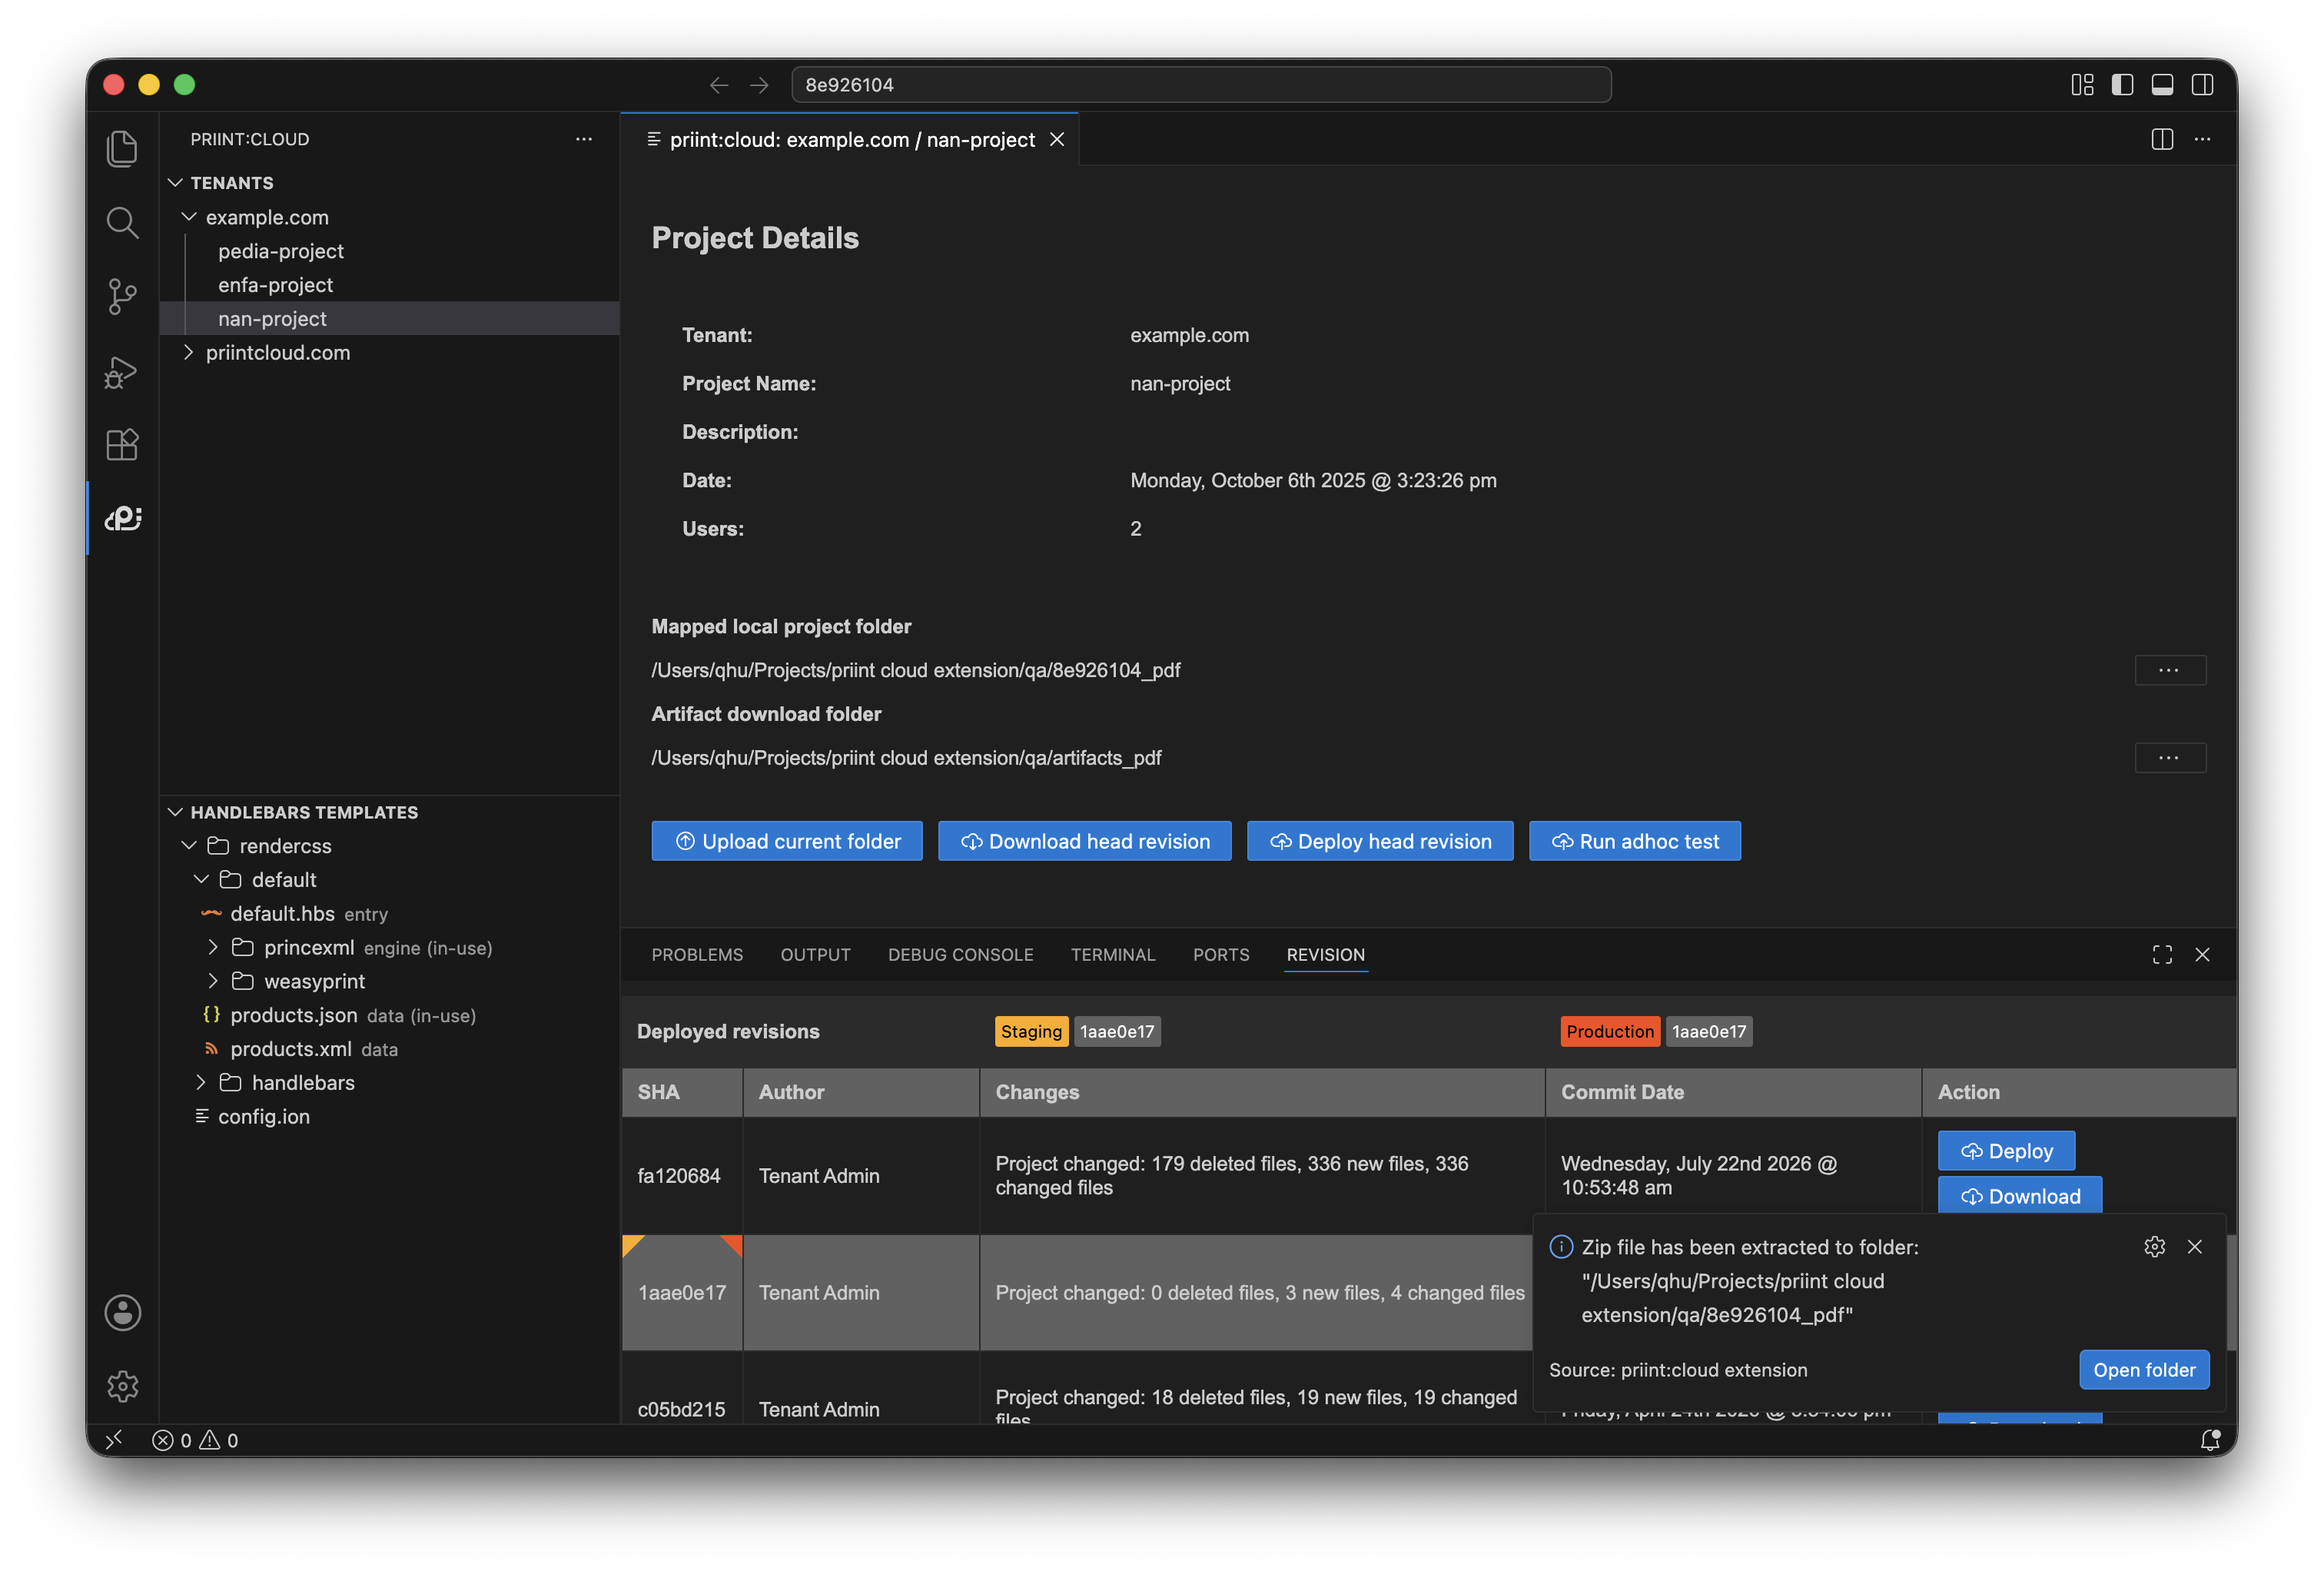The width and height of the screenshot is (2324, 1571).
Task: Go forward with navigation arrow
Action: pyautogui.click(x=760, y=85)
